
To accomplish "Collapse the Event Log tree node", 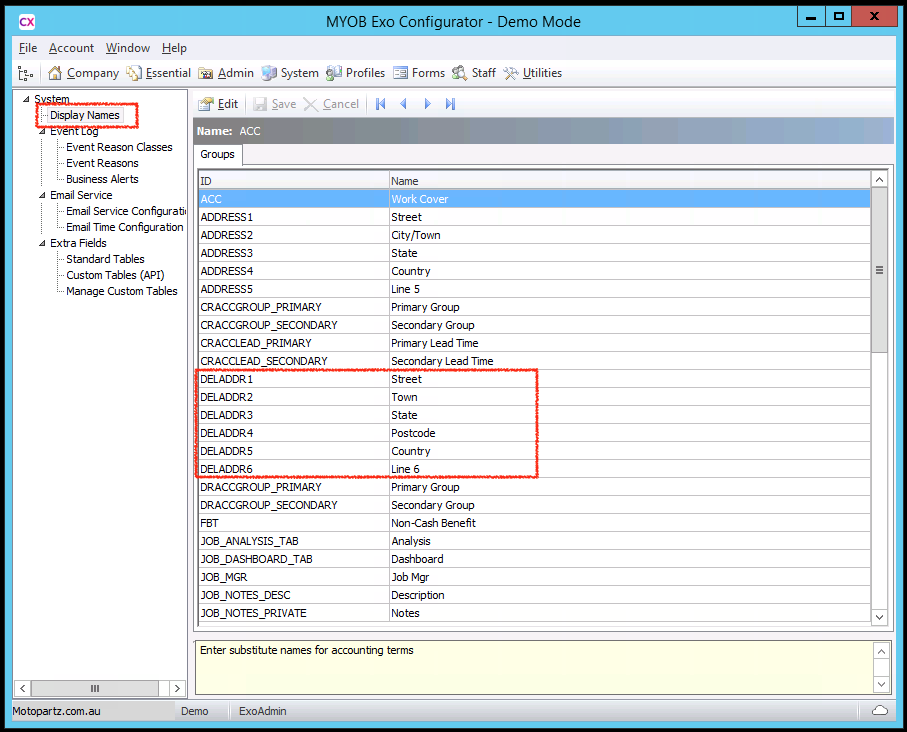I will [x=42, y=131].
